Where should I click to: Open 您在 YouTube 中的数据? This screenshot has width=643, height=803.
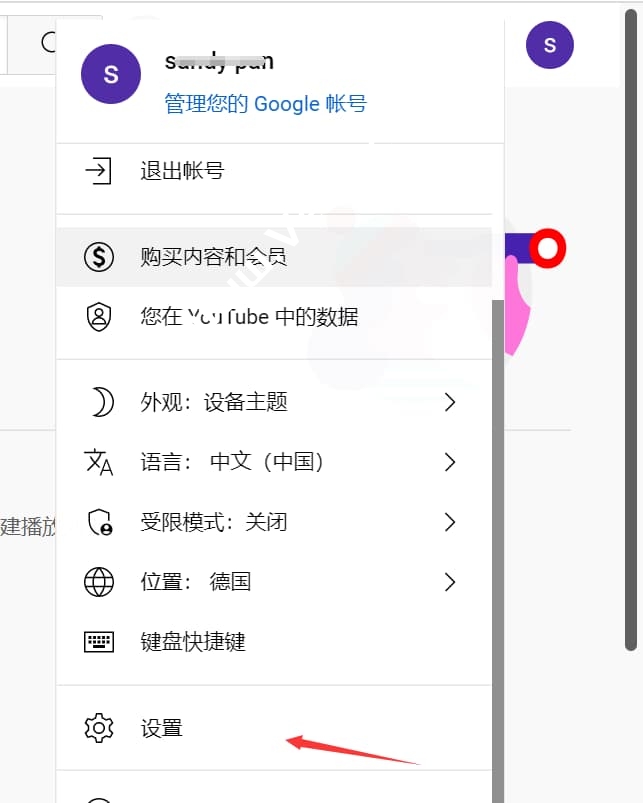pyautogui.click(x=274, y=317)
